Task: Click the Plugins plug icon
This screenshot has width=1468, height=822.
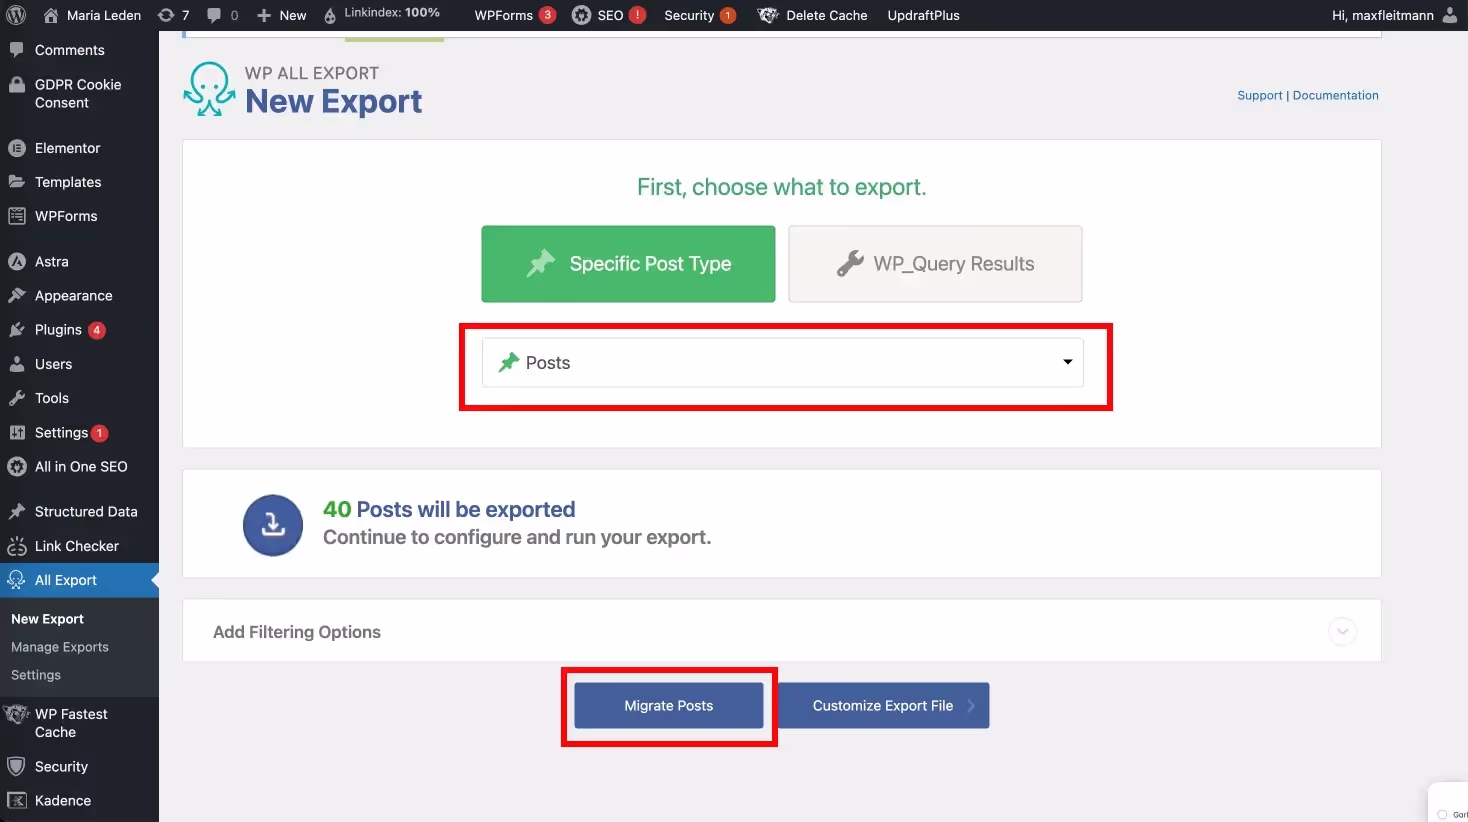Action: 16,330
